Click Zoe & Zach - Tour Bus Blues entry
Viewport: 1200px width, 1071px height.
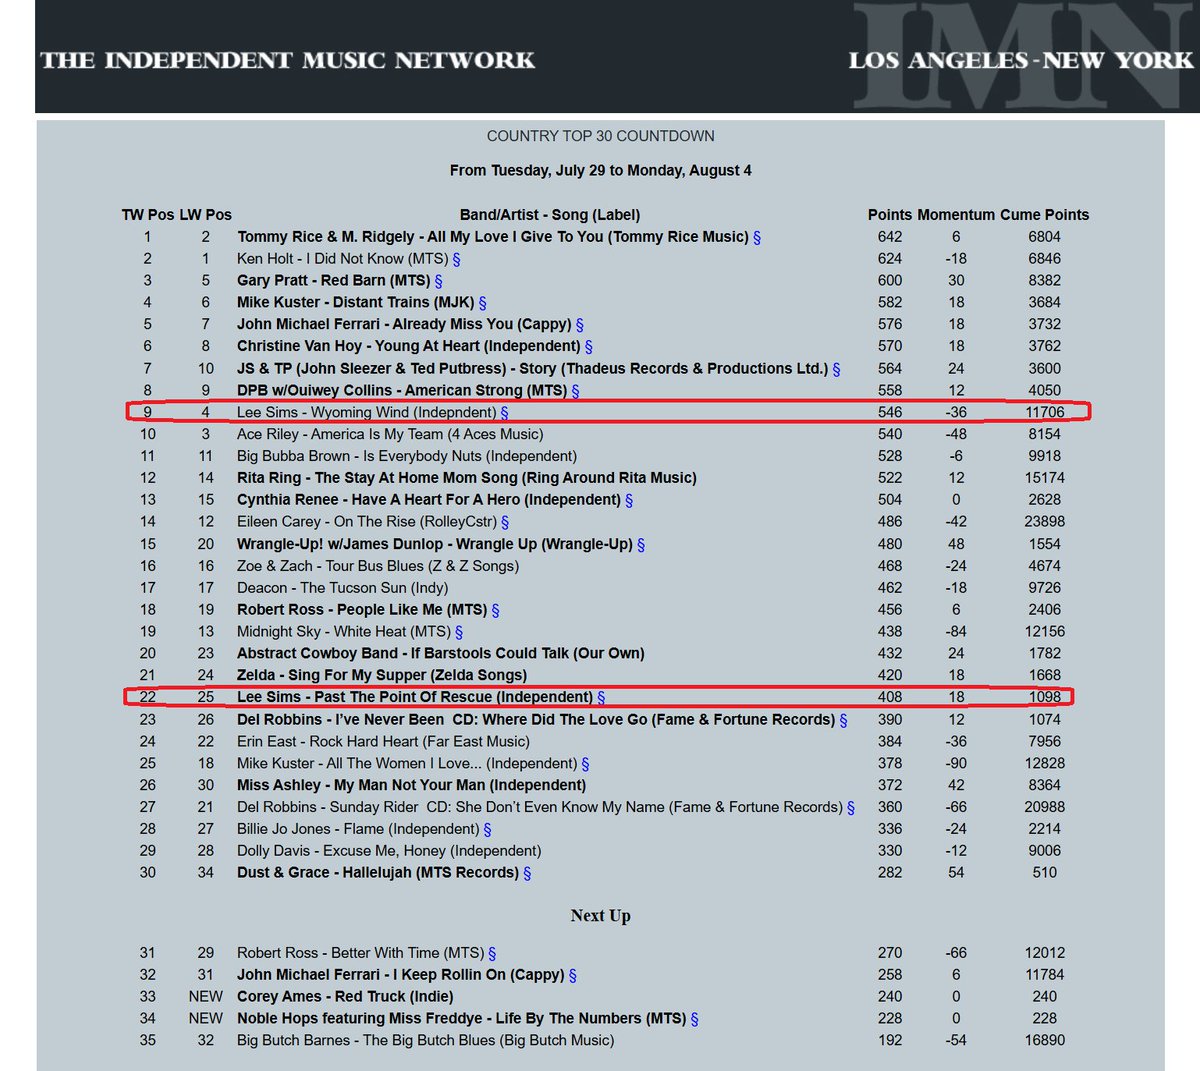[x=378, y=566]
